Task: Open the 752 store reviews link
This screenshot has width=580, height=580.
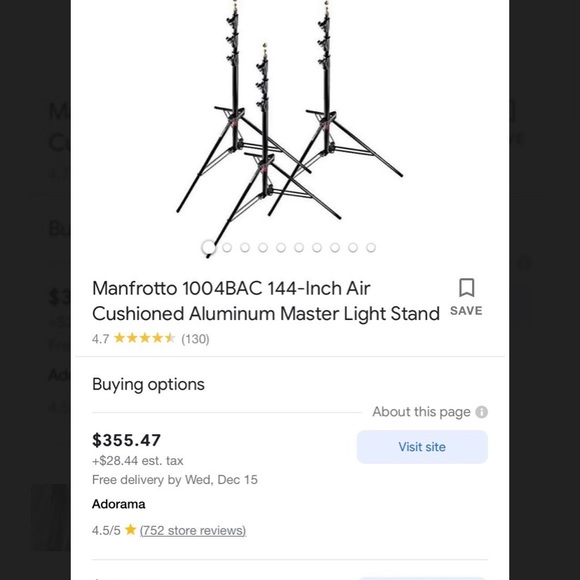Action: [x=193, y=530]
